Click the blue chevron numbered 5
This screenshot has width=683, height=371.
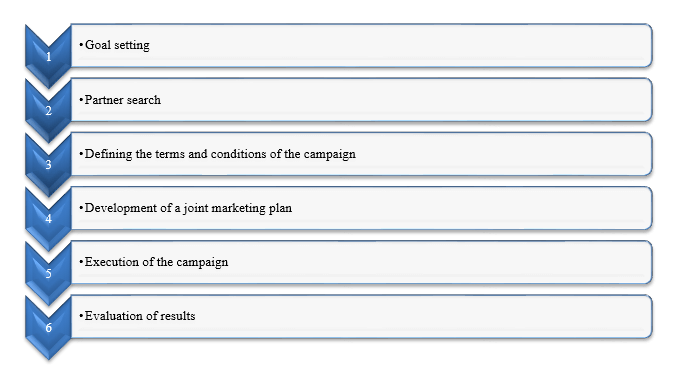coord(48,273)
